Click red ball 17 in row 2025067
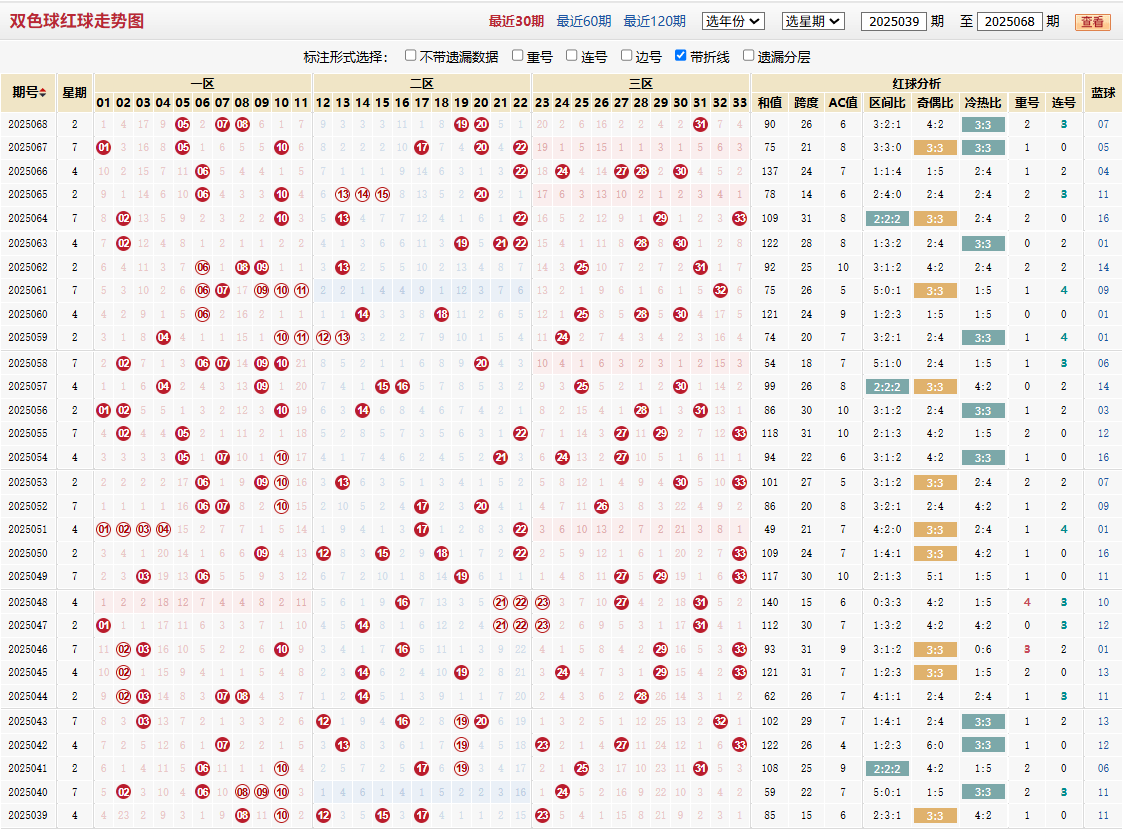 (x=422, y=148)
